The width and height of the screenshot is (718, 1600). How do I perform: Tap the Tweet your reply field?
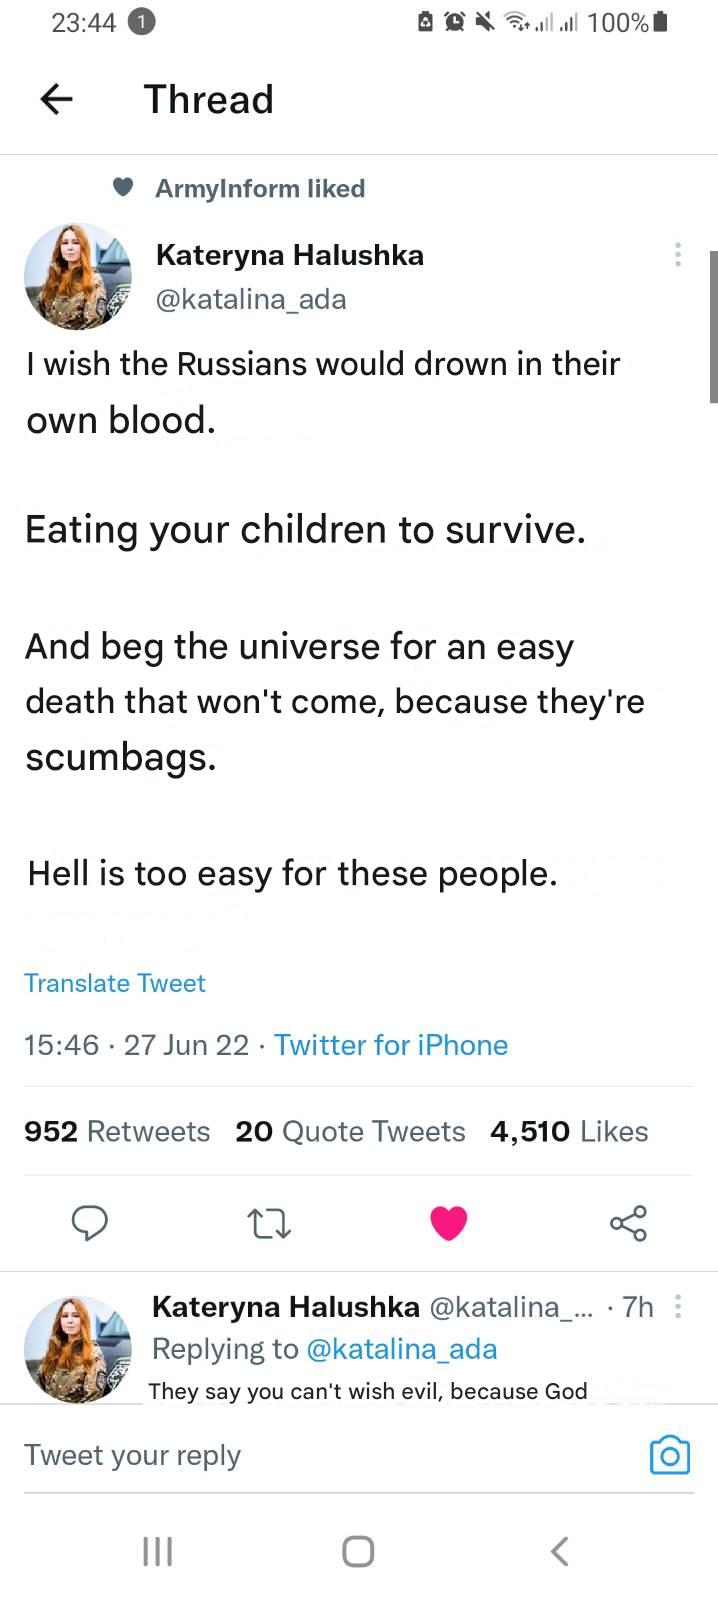pos(300,1455)
